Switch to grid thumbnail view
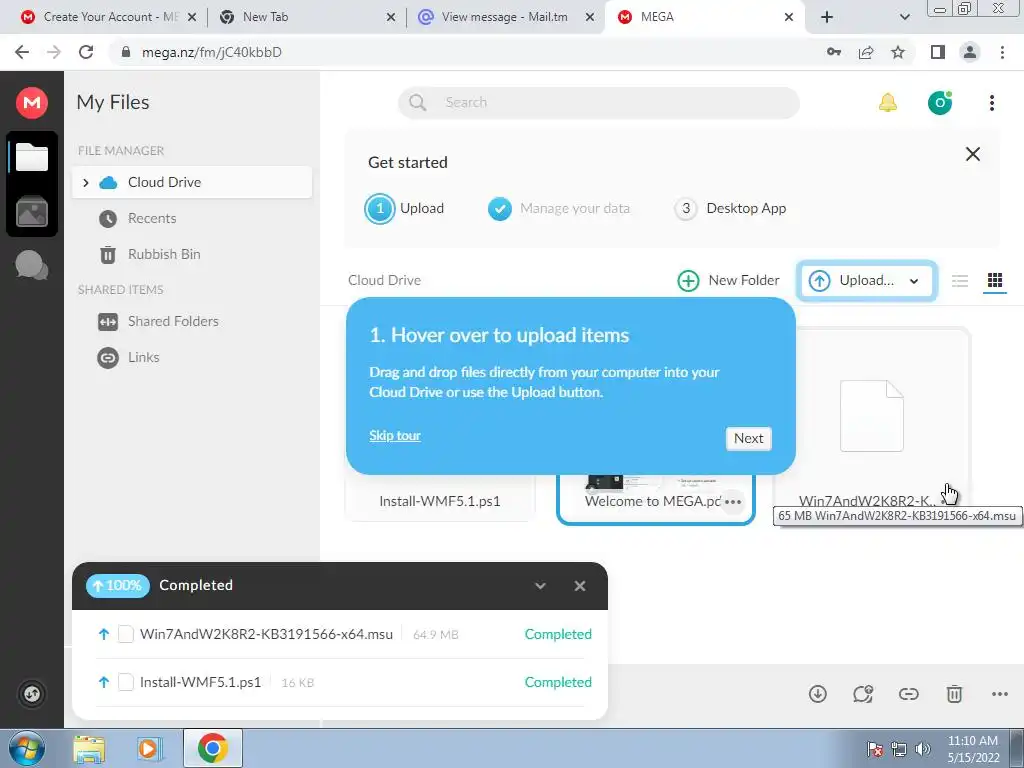 (x=995, y=280)
